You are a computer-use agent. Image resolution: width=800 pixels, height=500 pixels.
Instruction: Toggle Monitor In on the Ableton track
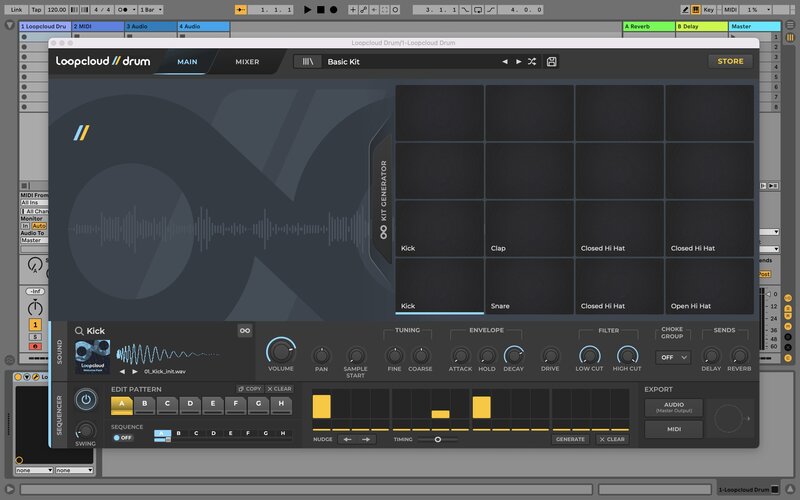tap(25, 226)
